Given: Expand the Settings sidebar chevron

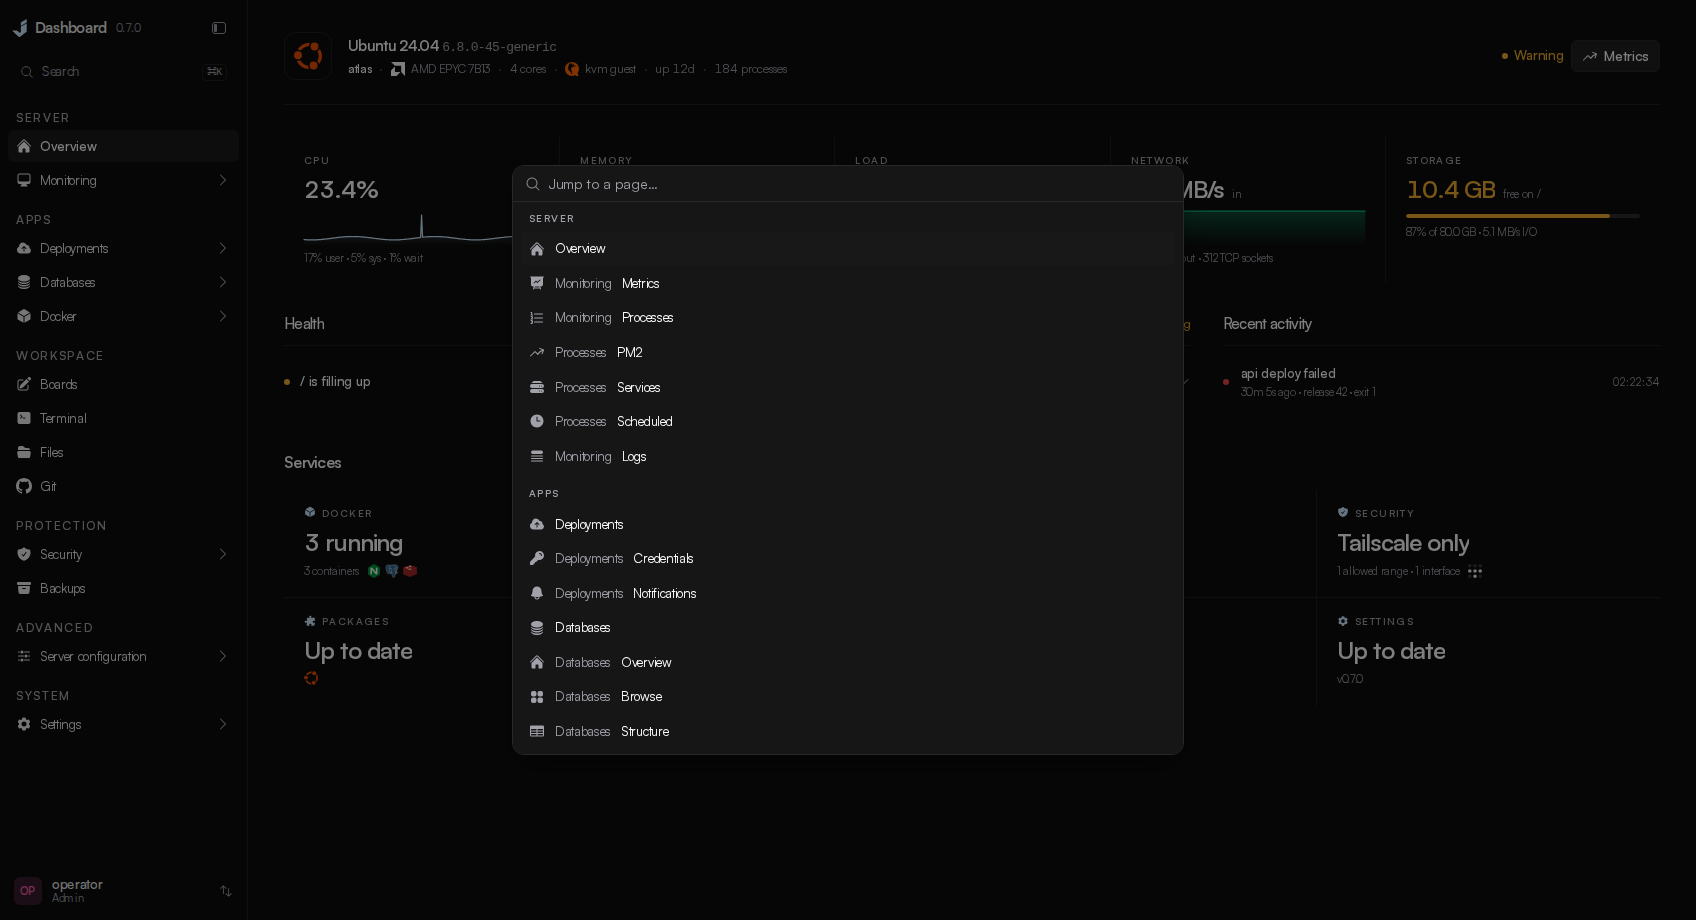Looking at the screenshot, I should tap(222, 724).
